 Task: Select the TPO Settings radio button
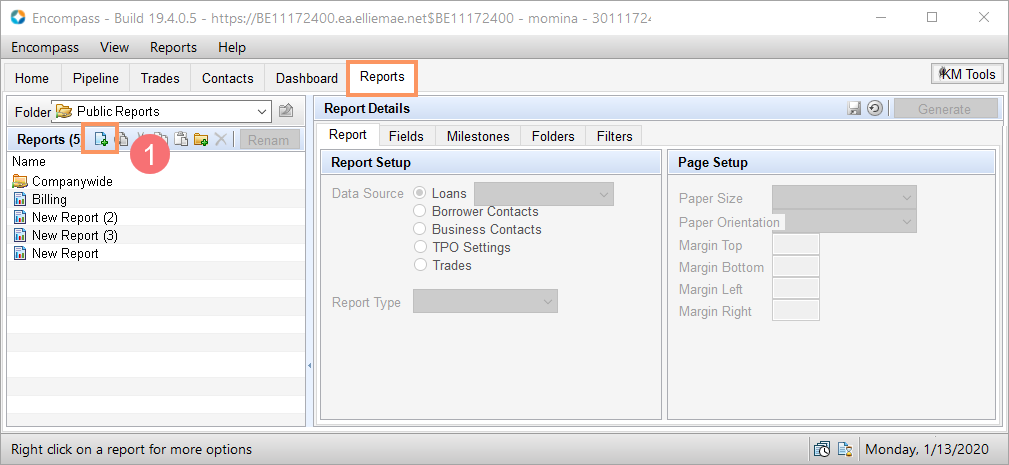click(x=420, y=247)
